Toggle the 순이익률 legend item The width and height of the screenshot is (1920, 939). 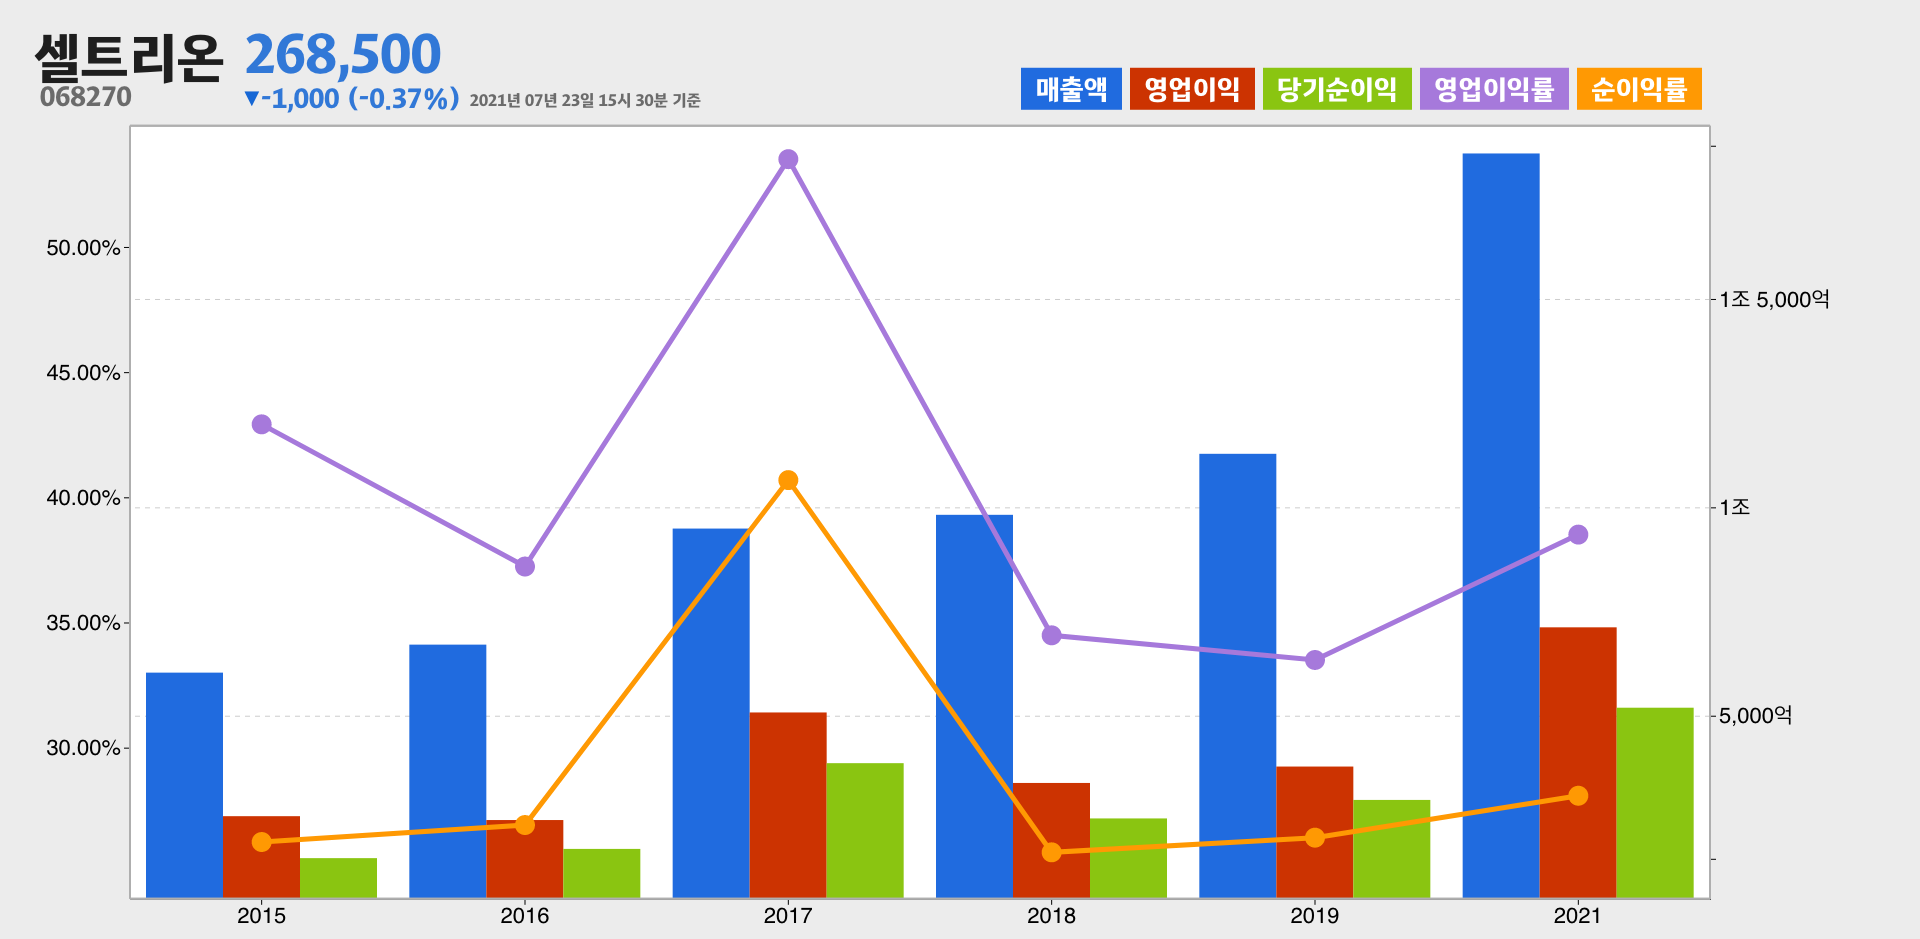click(1639, 89)
